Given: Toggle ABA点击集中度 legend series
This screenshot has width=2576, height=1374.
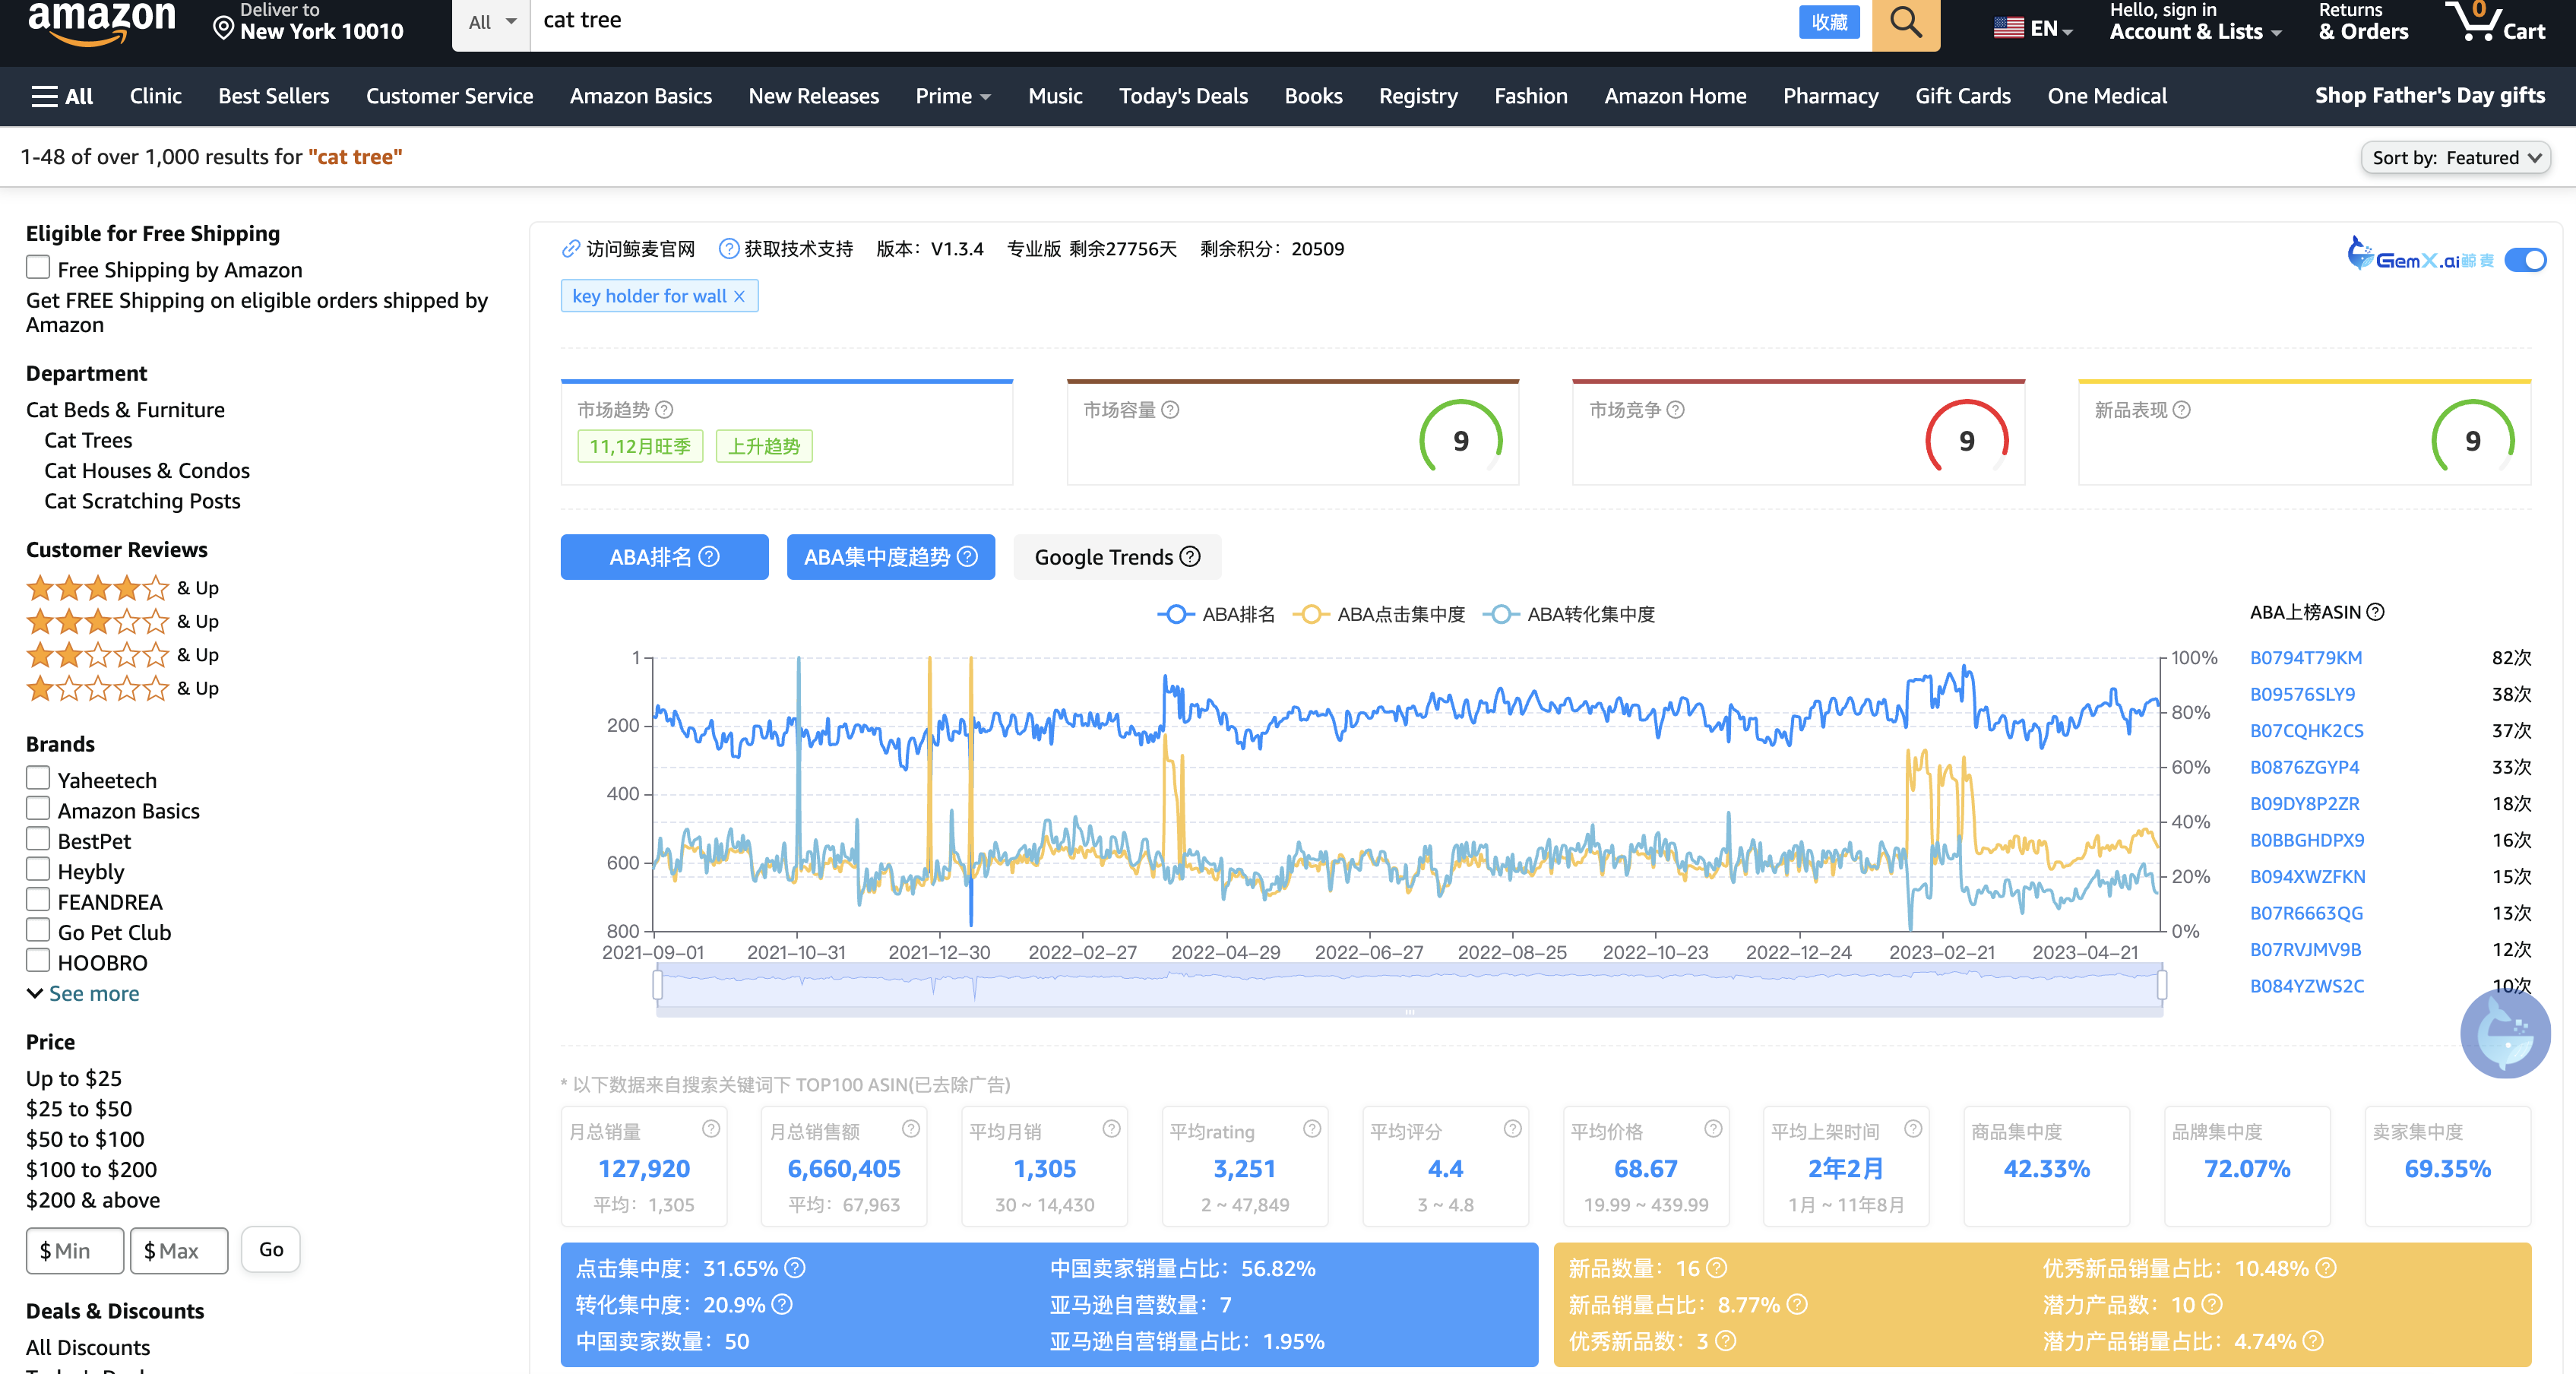Looking at the screenshot, I should pyautogui.click(x=1379, y=614).
